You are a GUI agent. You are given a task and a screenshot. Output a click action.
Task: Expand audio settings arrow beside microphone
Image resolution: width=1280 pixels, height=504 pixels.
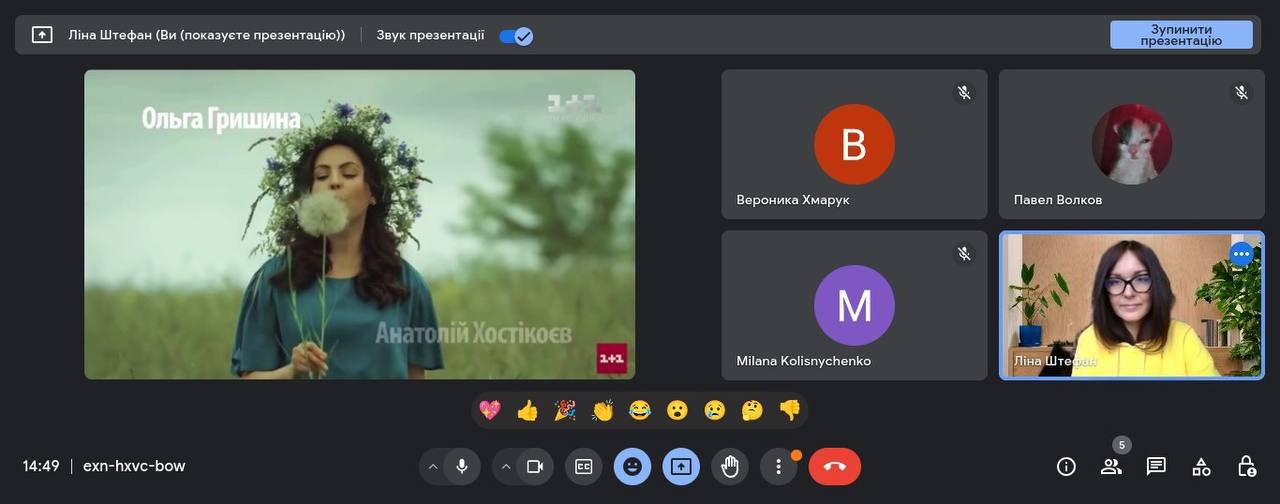point(433,466)
